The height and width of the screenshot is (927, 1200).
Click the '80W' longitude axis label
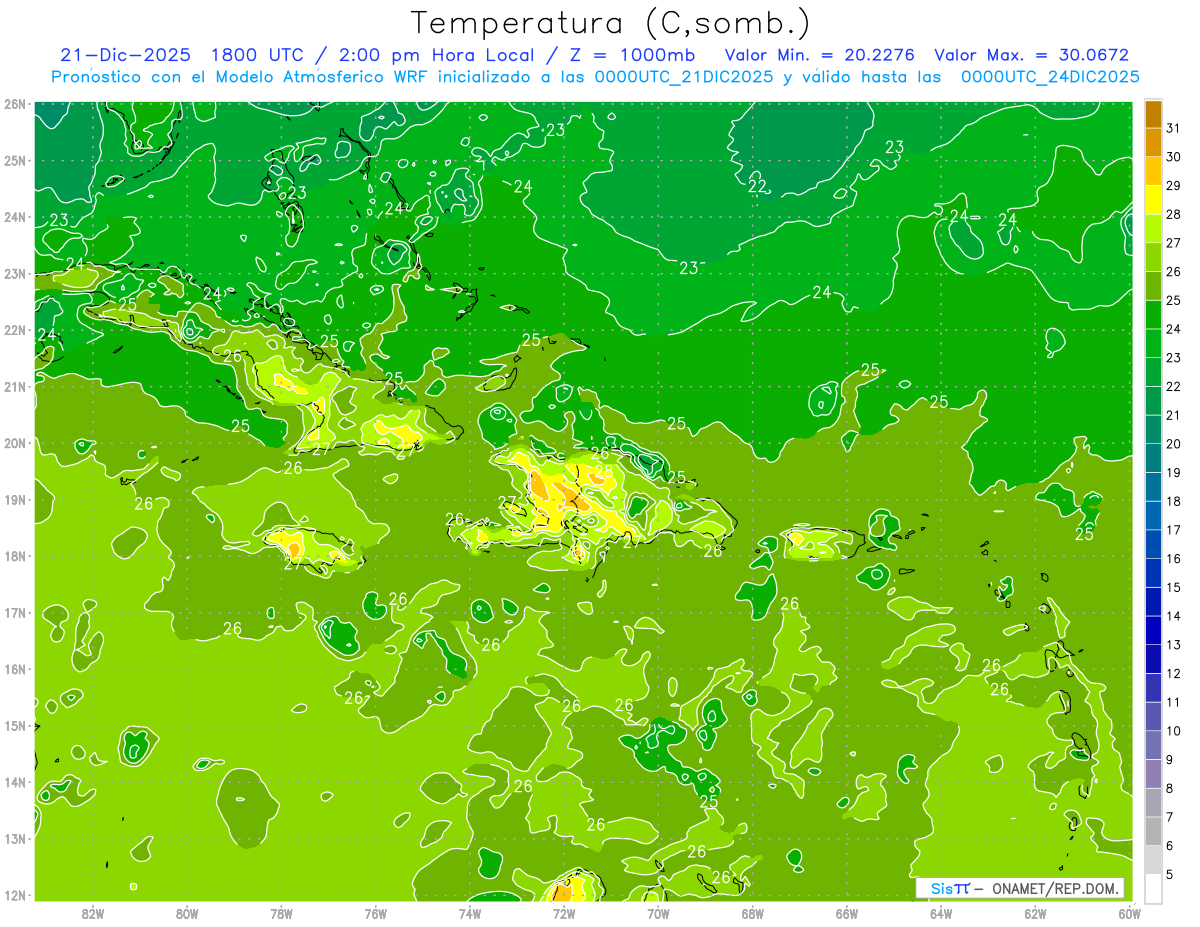tap(186, 913)
